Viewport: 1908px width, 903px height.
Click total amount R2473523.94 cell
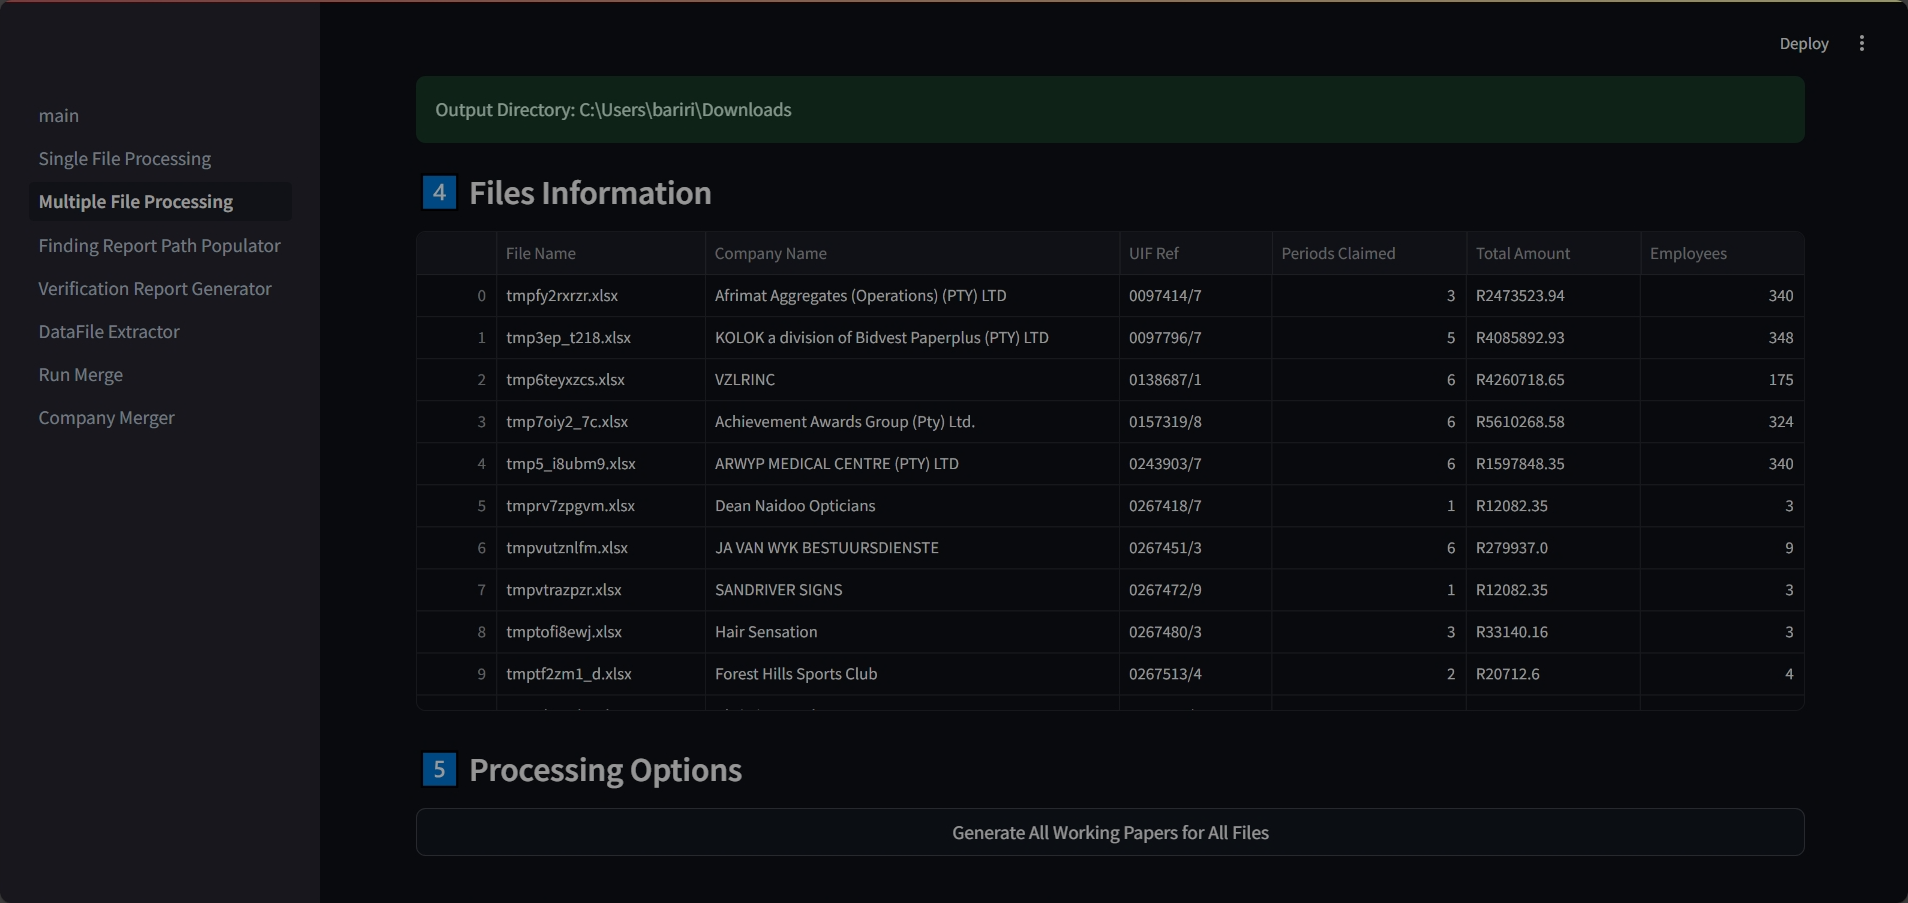pyautogui.click(x=1553, y=296)
